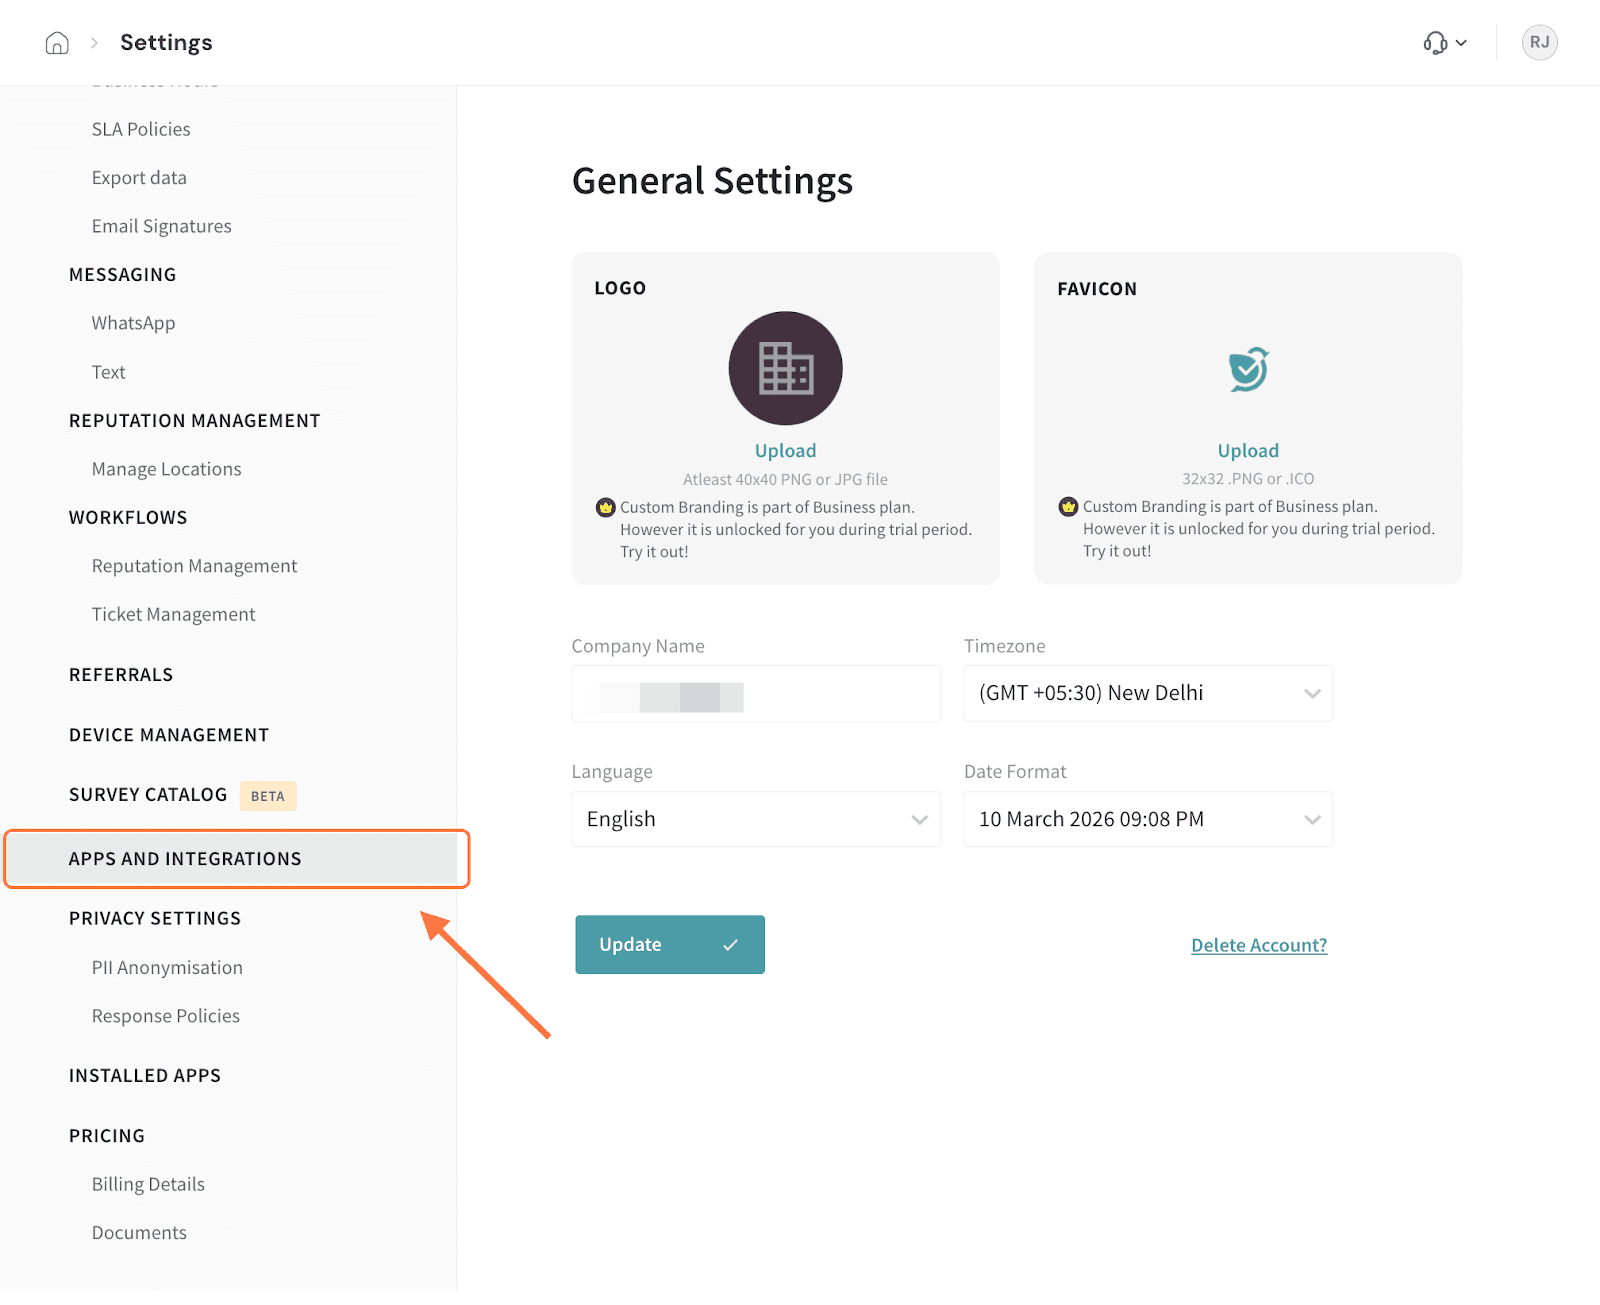Viewport: 1600px width, 1305px height.
Task: Open Apps and Integrations settings
Action: click(185, 859)
